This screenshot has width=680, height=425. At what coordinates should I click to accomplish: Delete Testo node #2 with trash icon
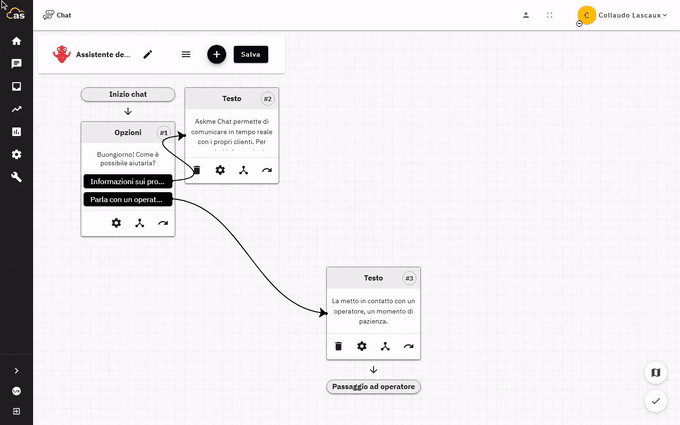click(197, 170)
